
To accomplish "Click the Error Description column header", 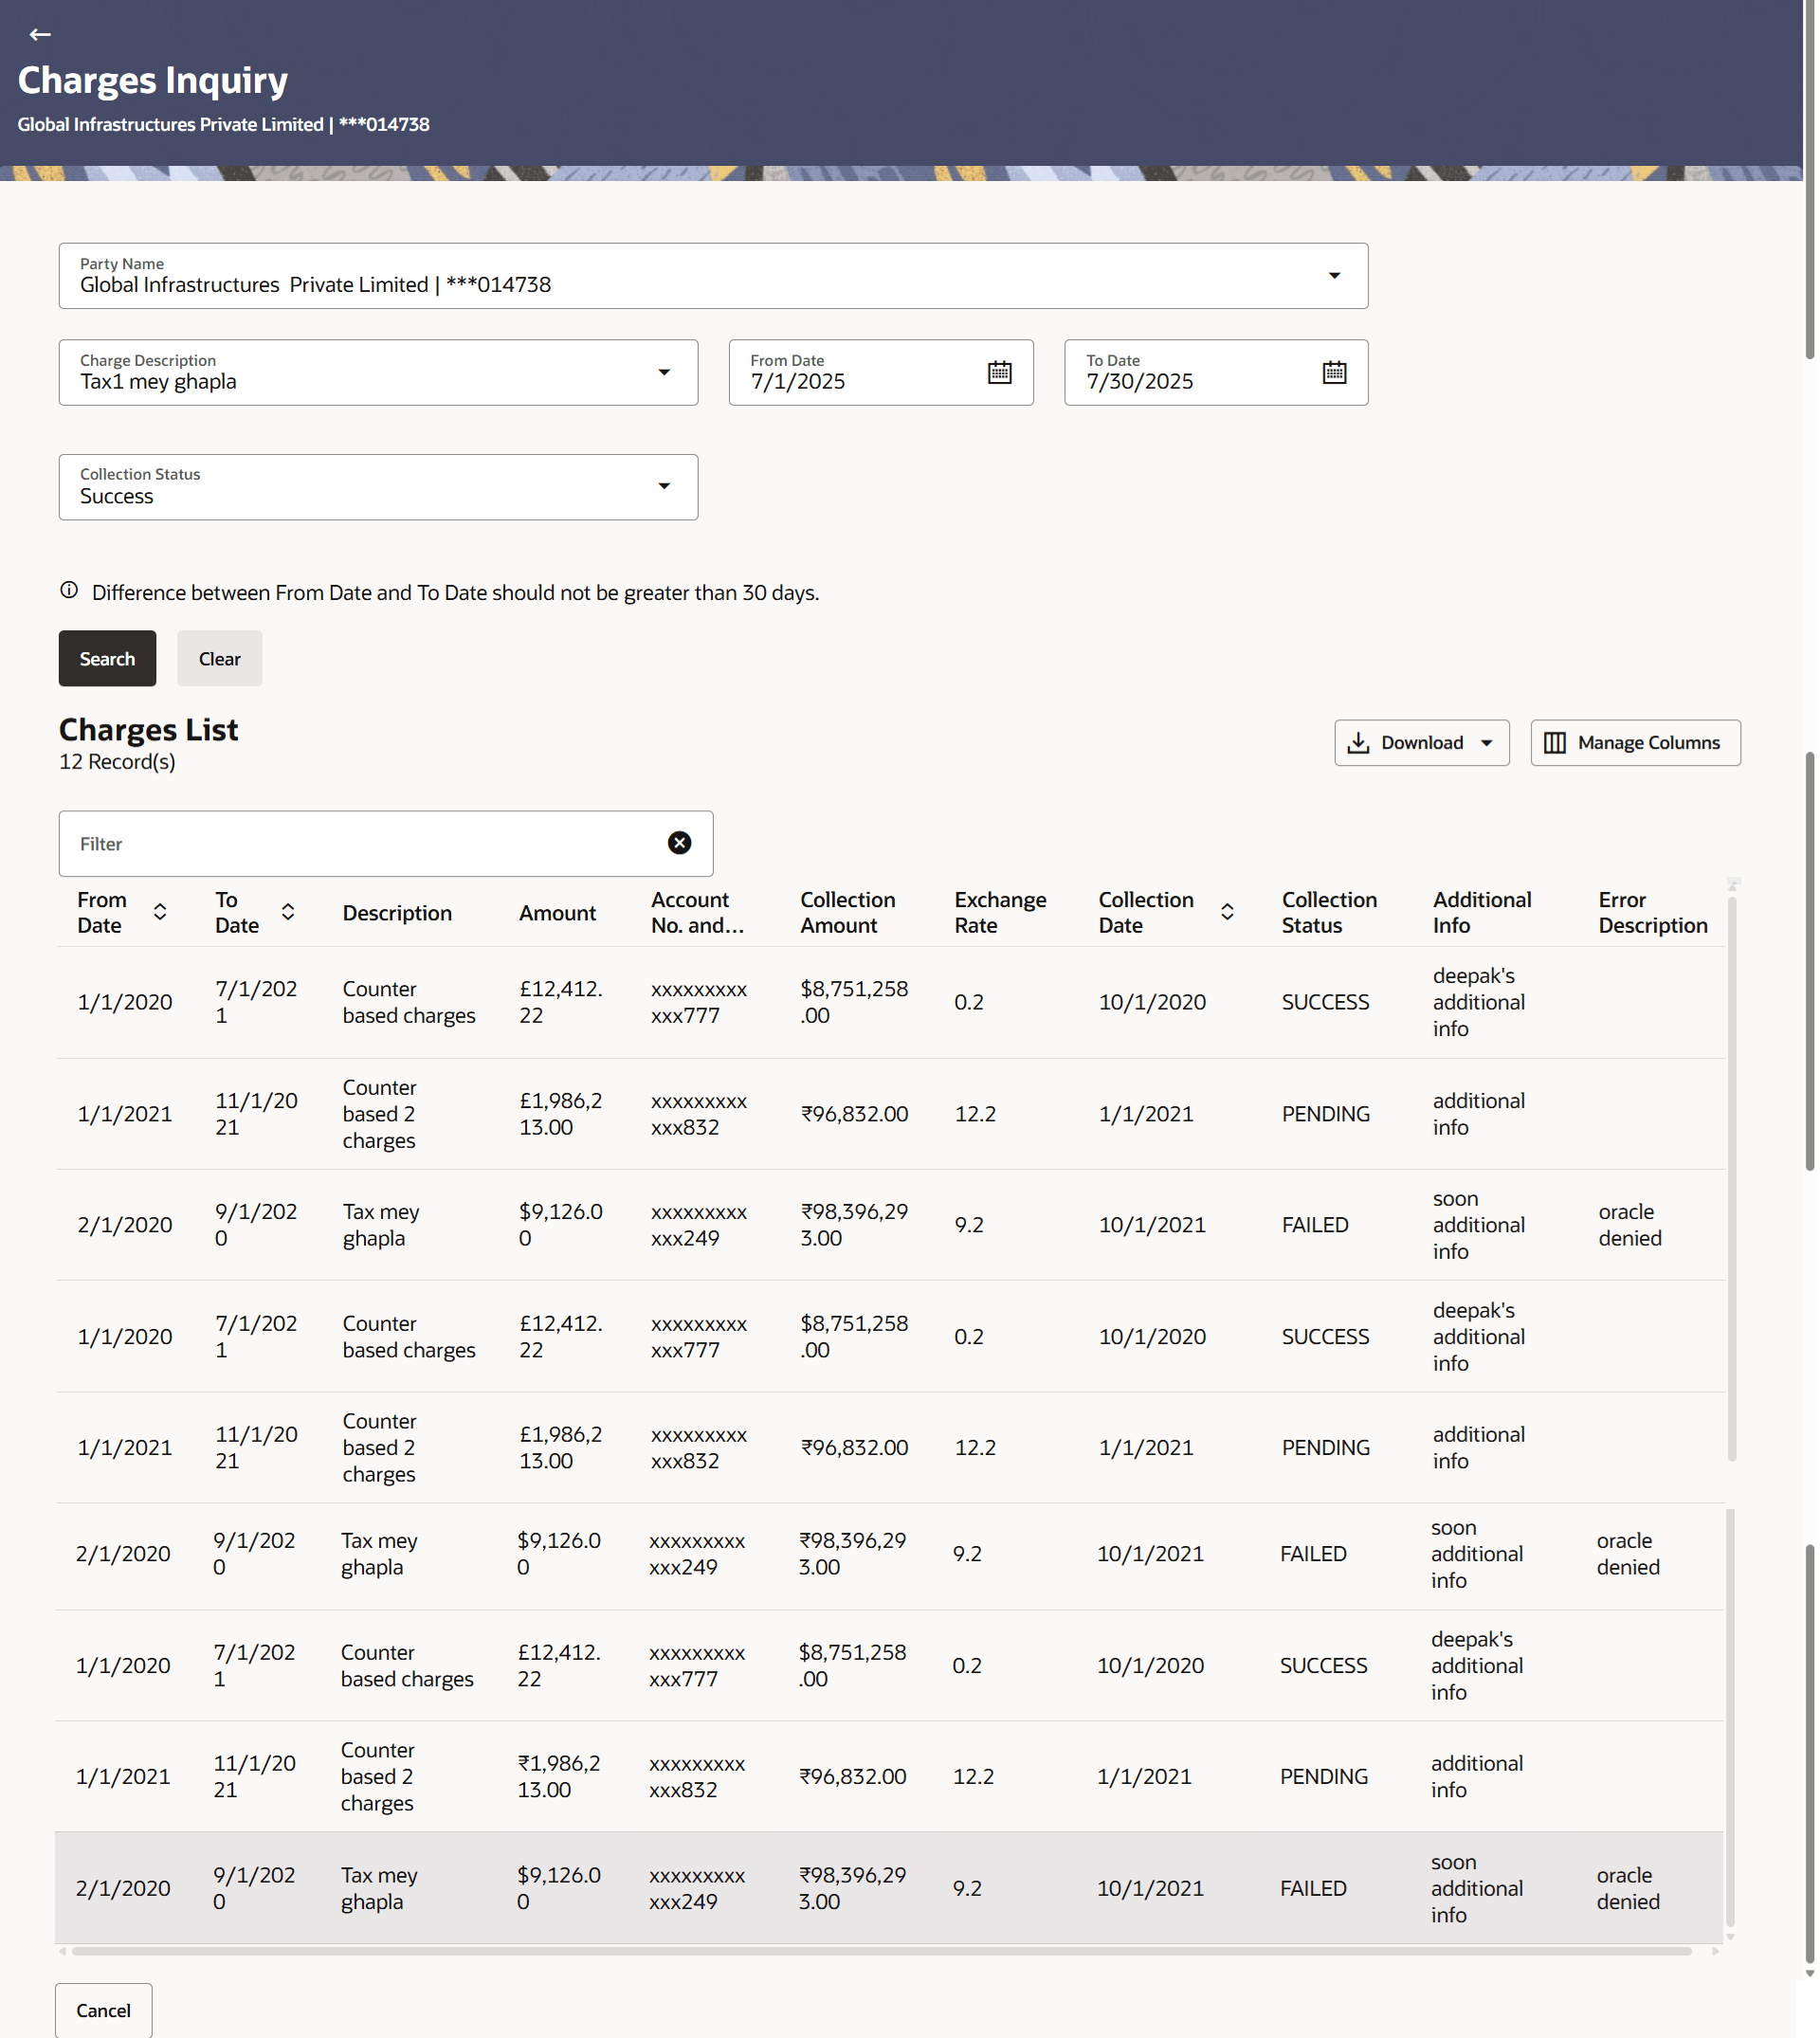I will [1652, 912].
